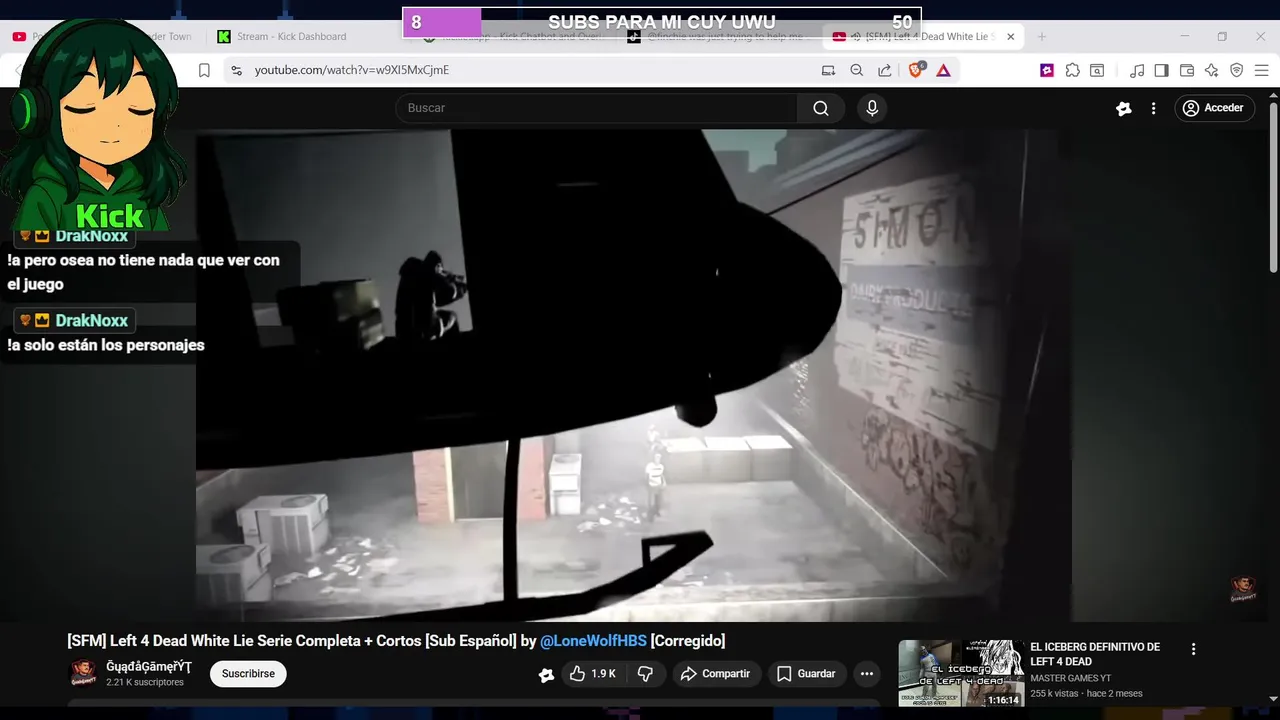1280x720 pixels.
Task: Open the @LoneWolfHBS channel link in title
Action: click(593, 641)
